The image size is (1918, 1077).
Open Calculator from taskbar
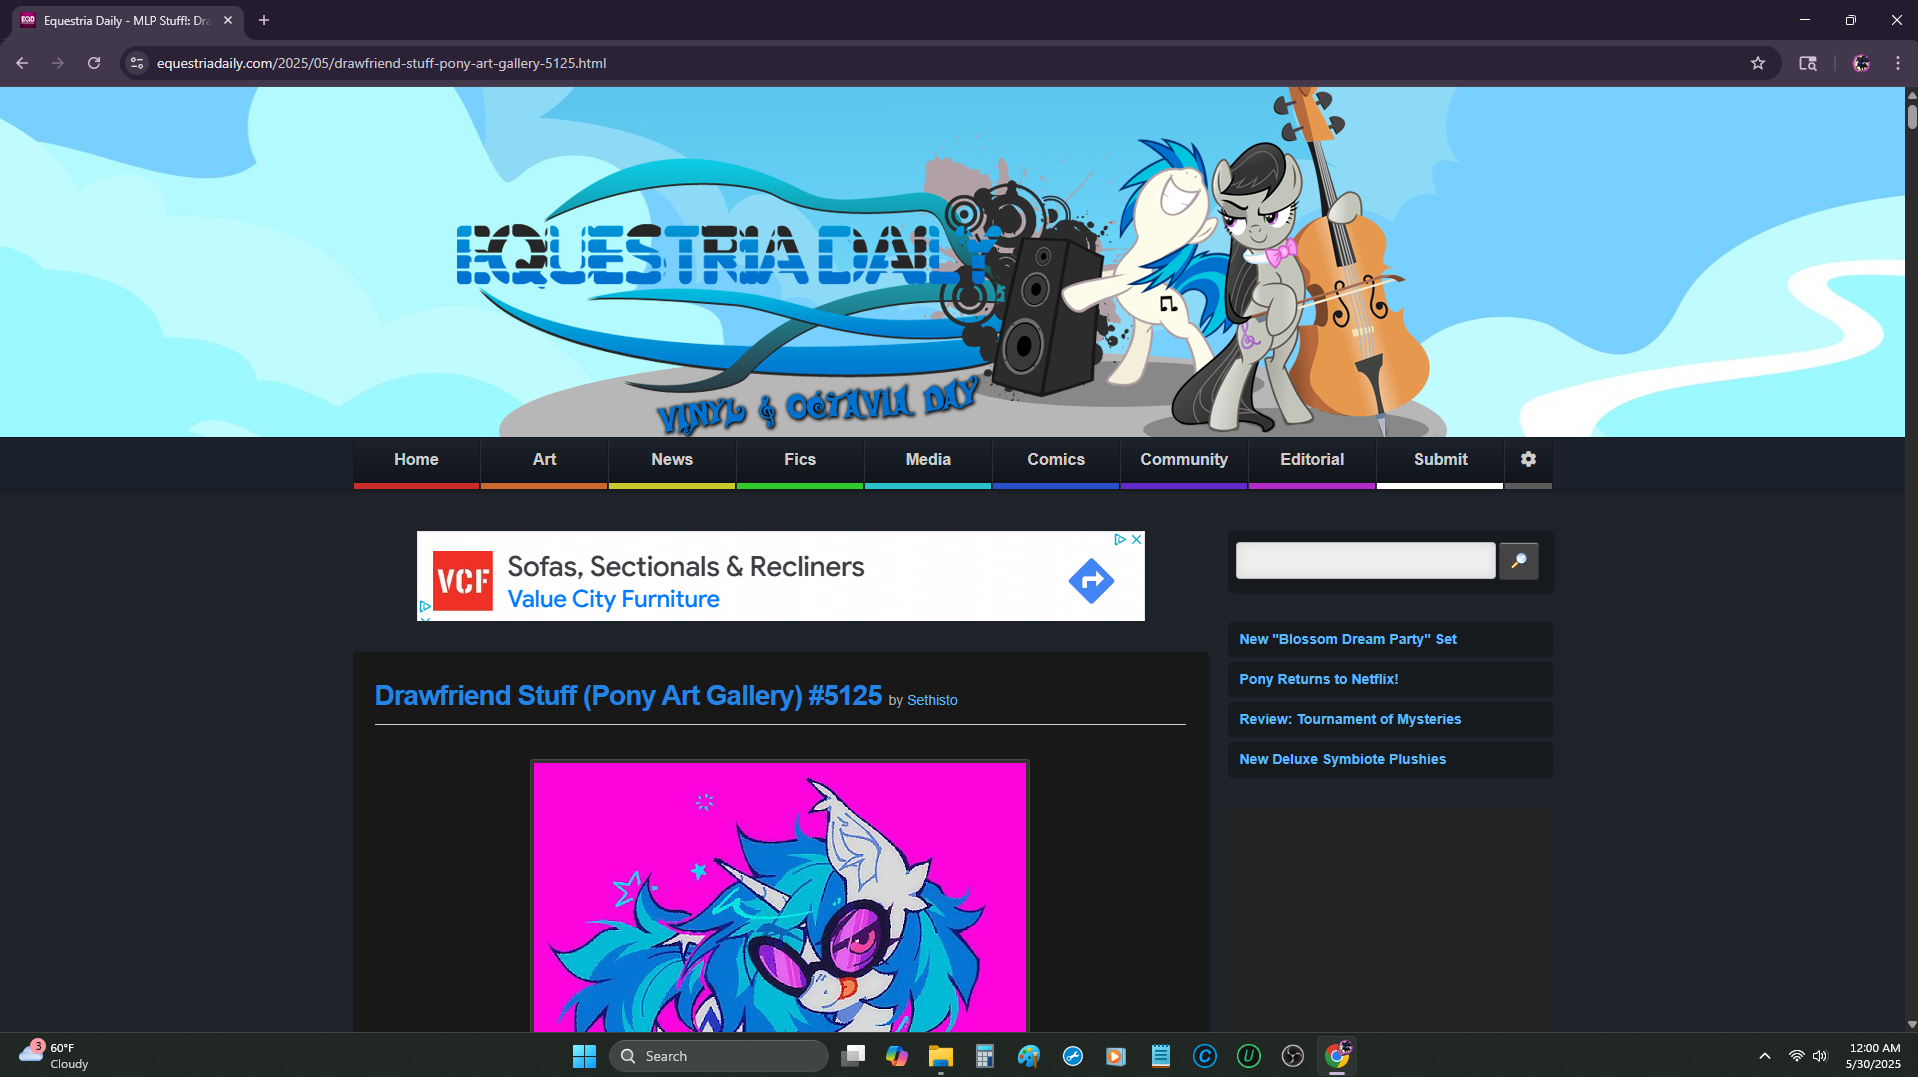[x=985, y=1056]
